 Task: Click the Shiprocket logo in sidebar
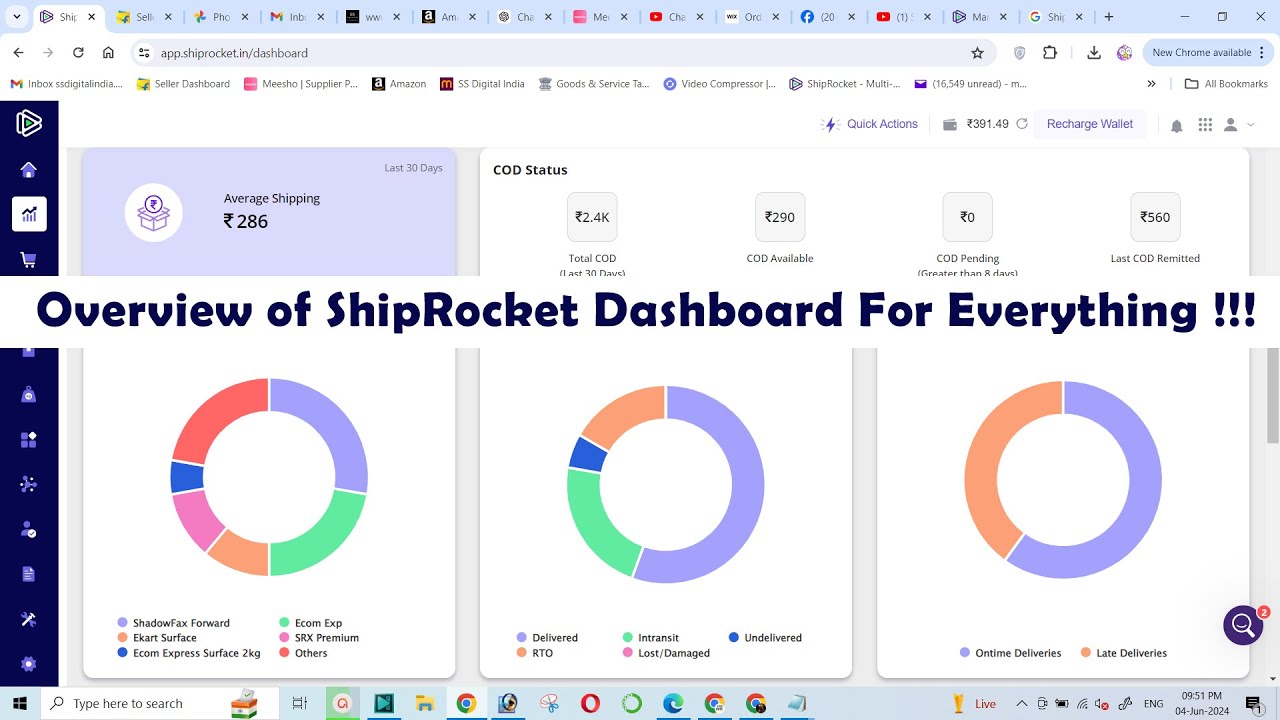pos(29,123)
